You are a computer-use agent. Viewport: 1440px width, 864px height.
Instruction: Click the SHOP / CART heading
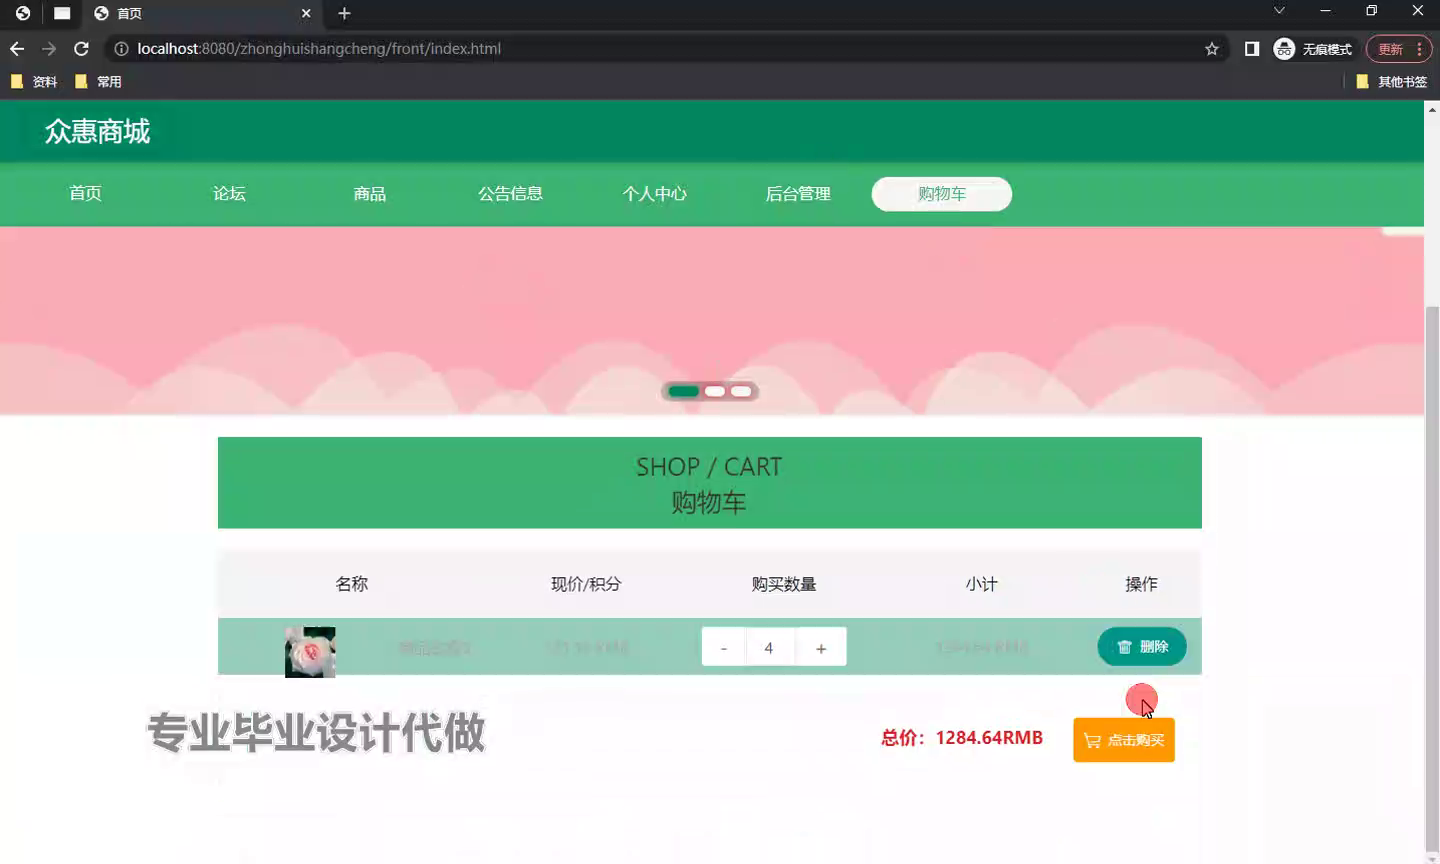tap(709, 467)
